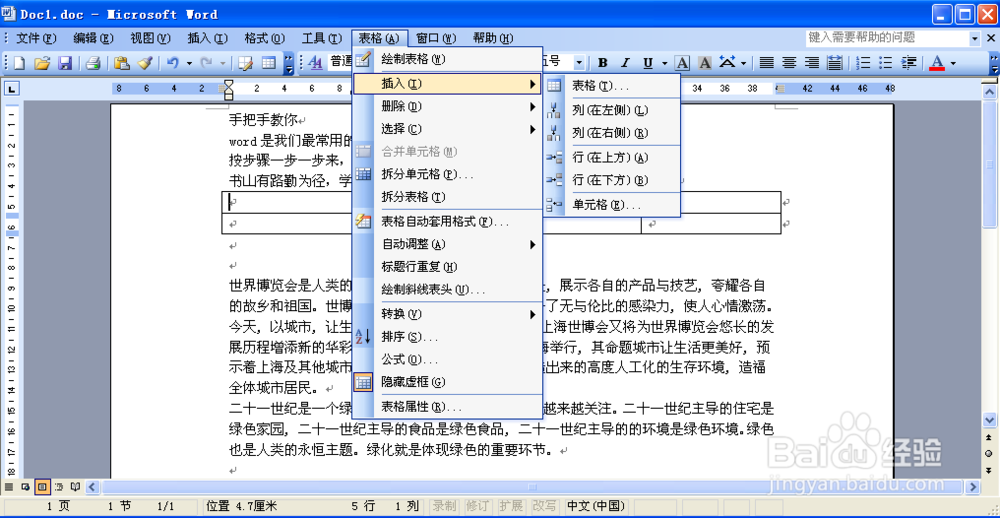Viewport: 1000px width, 518px height.
Task: Toggle Bold formatting
Action: click(603, 63)
